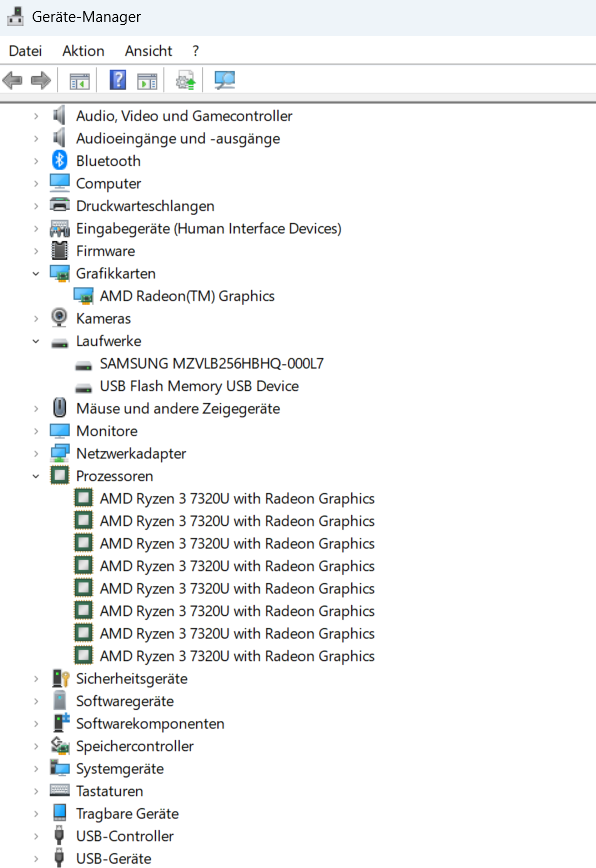Open the Ansicht menu

pyautogui.click(x=148, y=51)
